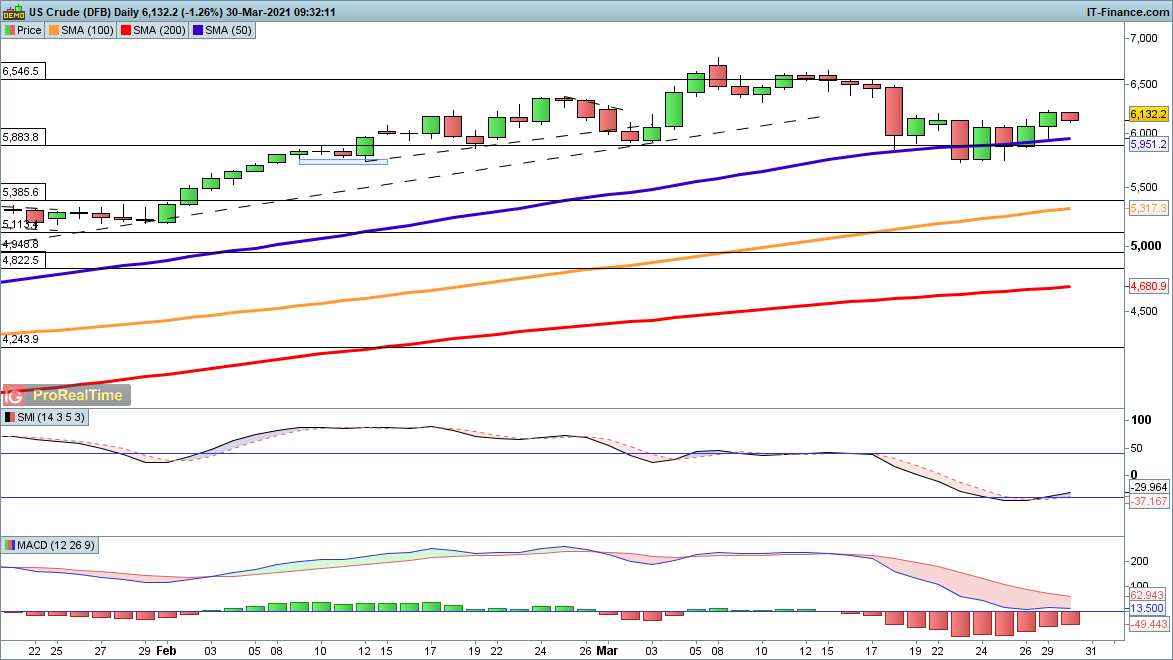Click the DEMO chart icon in title bar
Screen dimensions: 1173x660
click(13, 12)
